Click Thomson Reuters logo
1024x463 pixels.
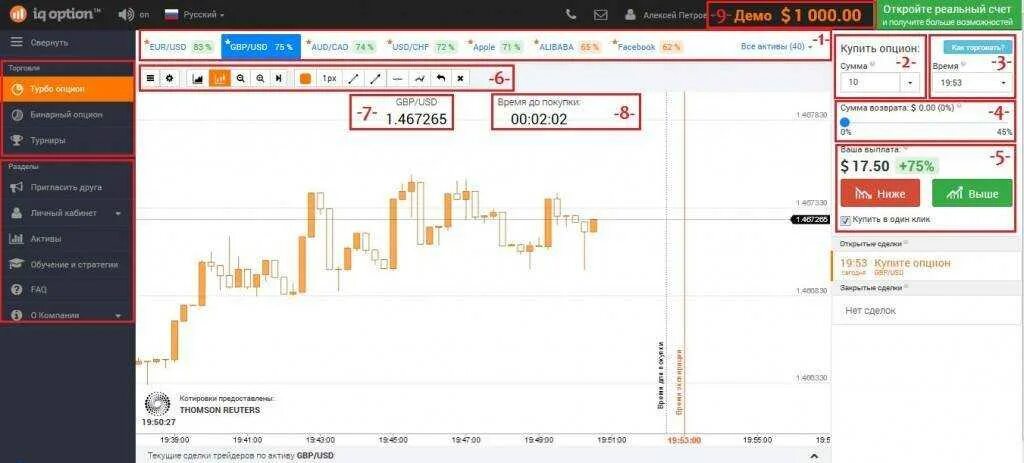157,404
